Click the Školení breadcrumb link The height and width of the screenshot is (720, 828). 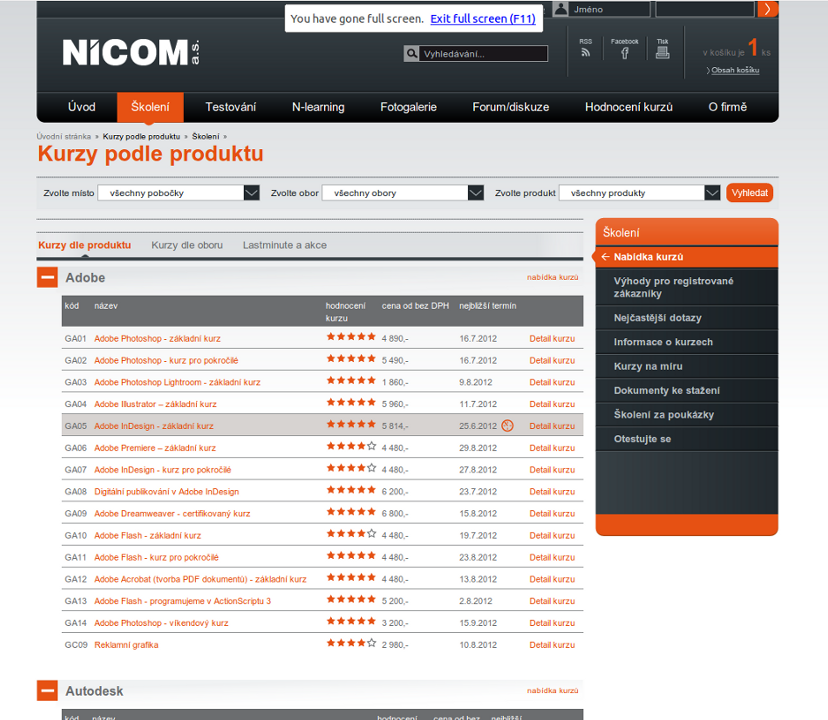coord(205,136)
